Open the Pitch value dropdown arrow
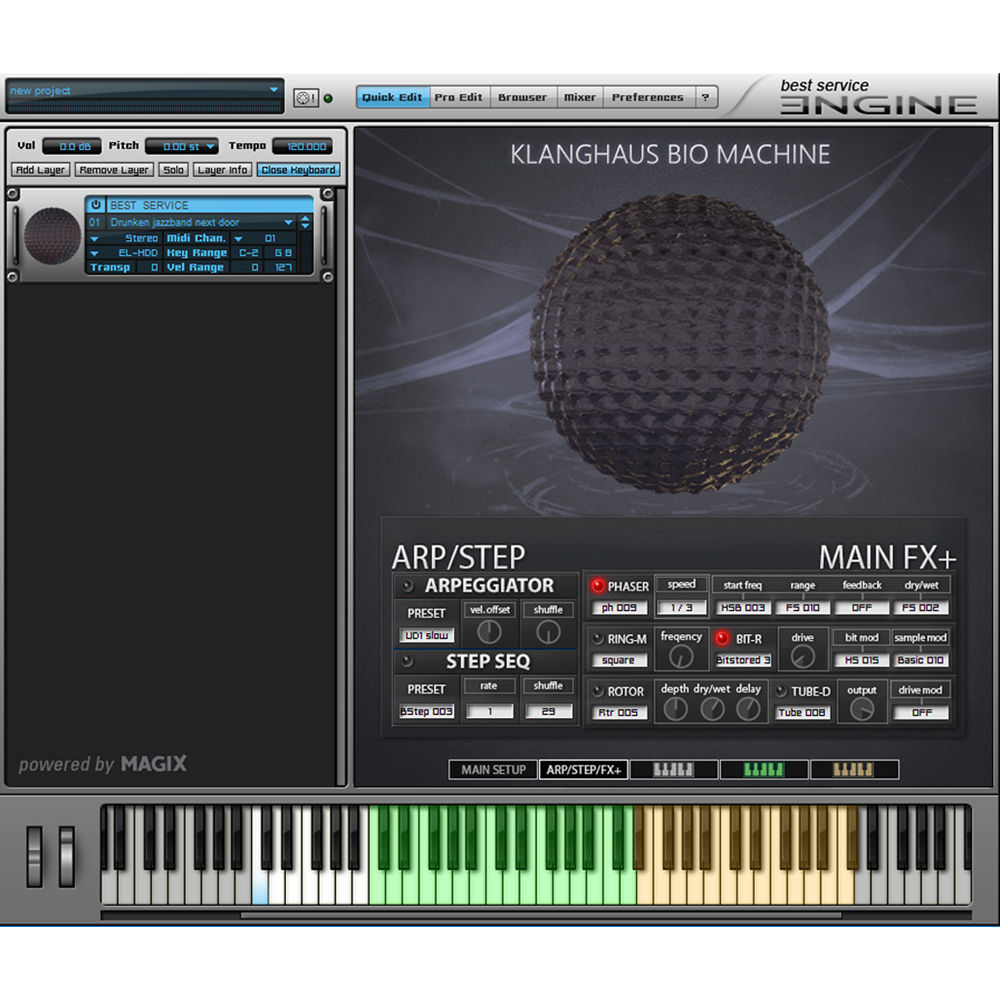 point(211,147)
